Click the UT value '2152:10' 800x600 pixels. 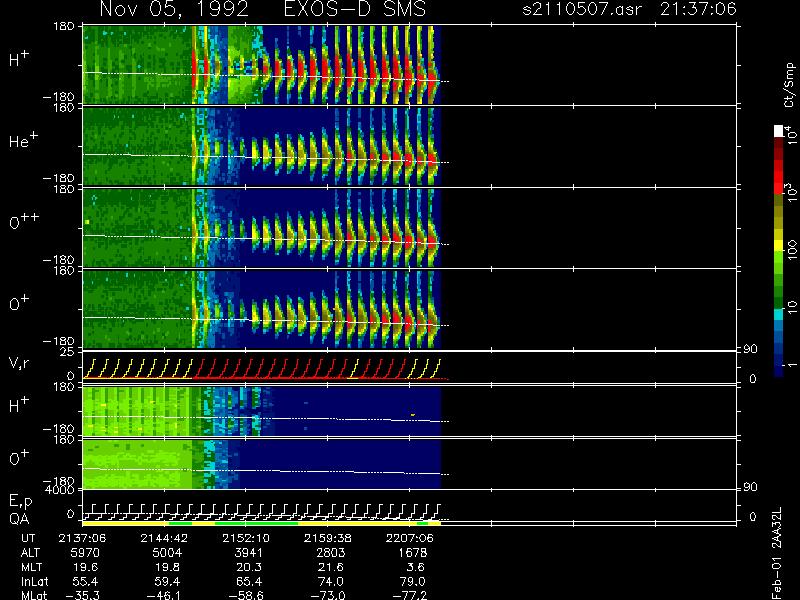tap(246, 538)
